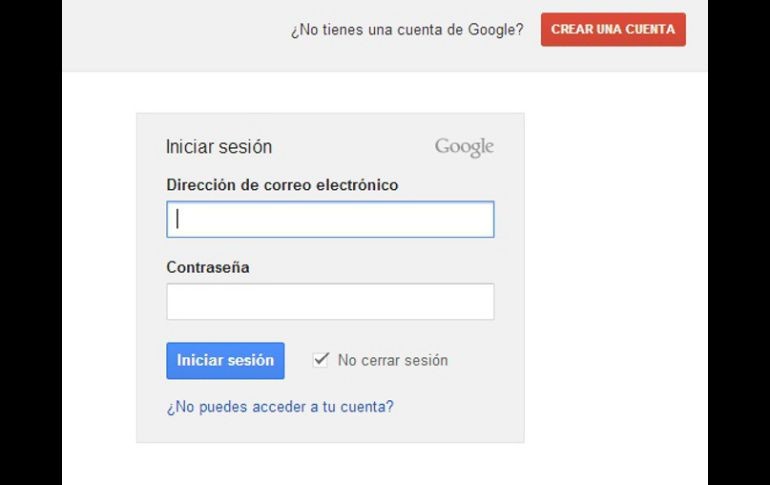Uncheck the No cerrar sesión checkbox
The height and width of the screenshot is (485, 770).
[321, 360]
